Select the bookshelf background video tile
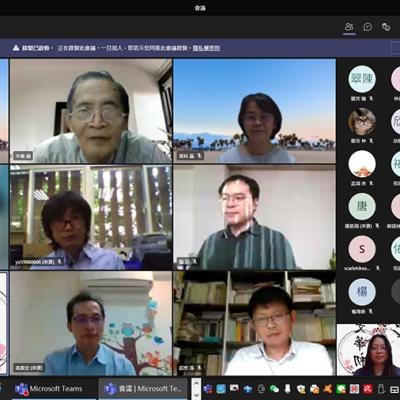 click(254, 323)
